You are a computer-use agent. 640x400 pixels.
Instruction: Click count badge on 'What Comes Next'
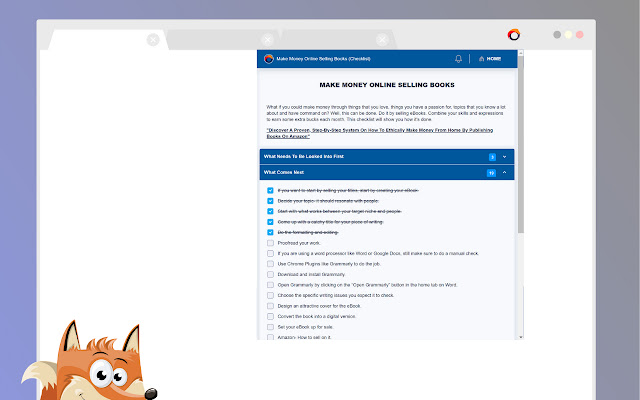pyautogui.click(x=491, y=173)
